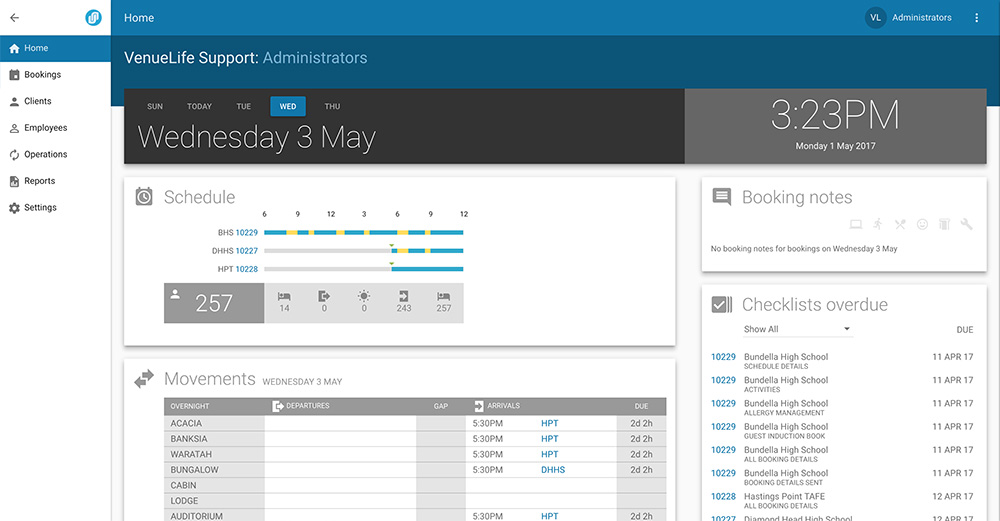Open the three-dot menu in top bar

tap(976, 18)
